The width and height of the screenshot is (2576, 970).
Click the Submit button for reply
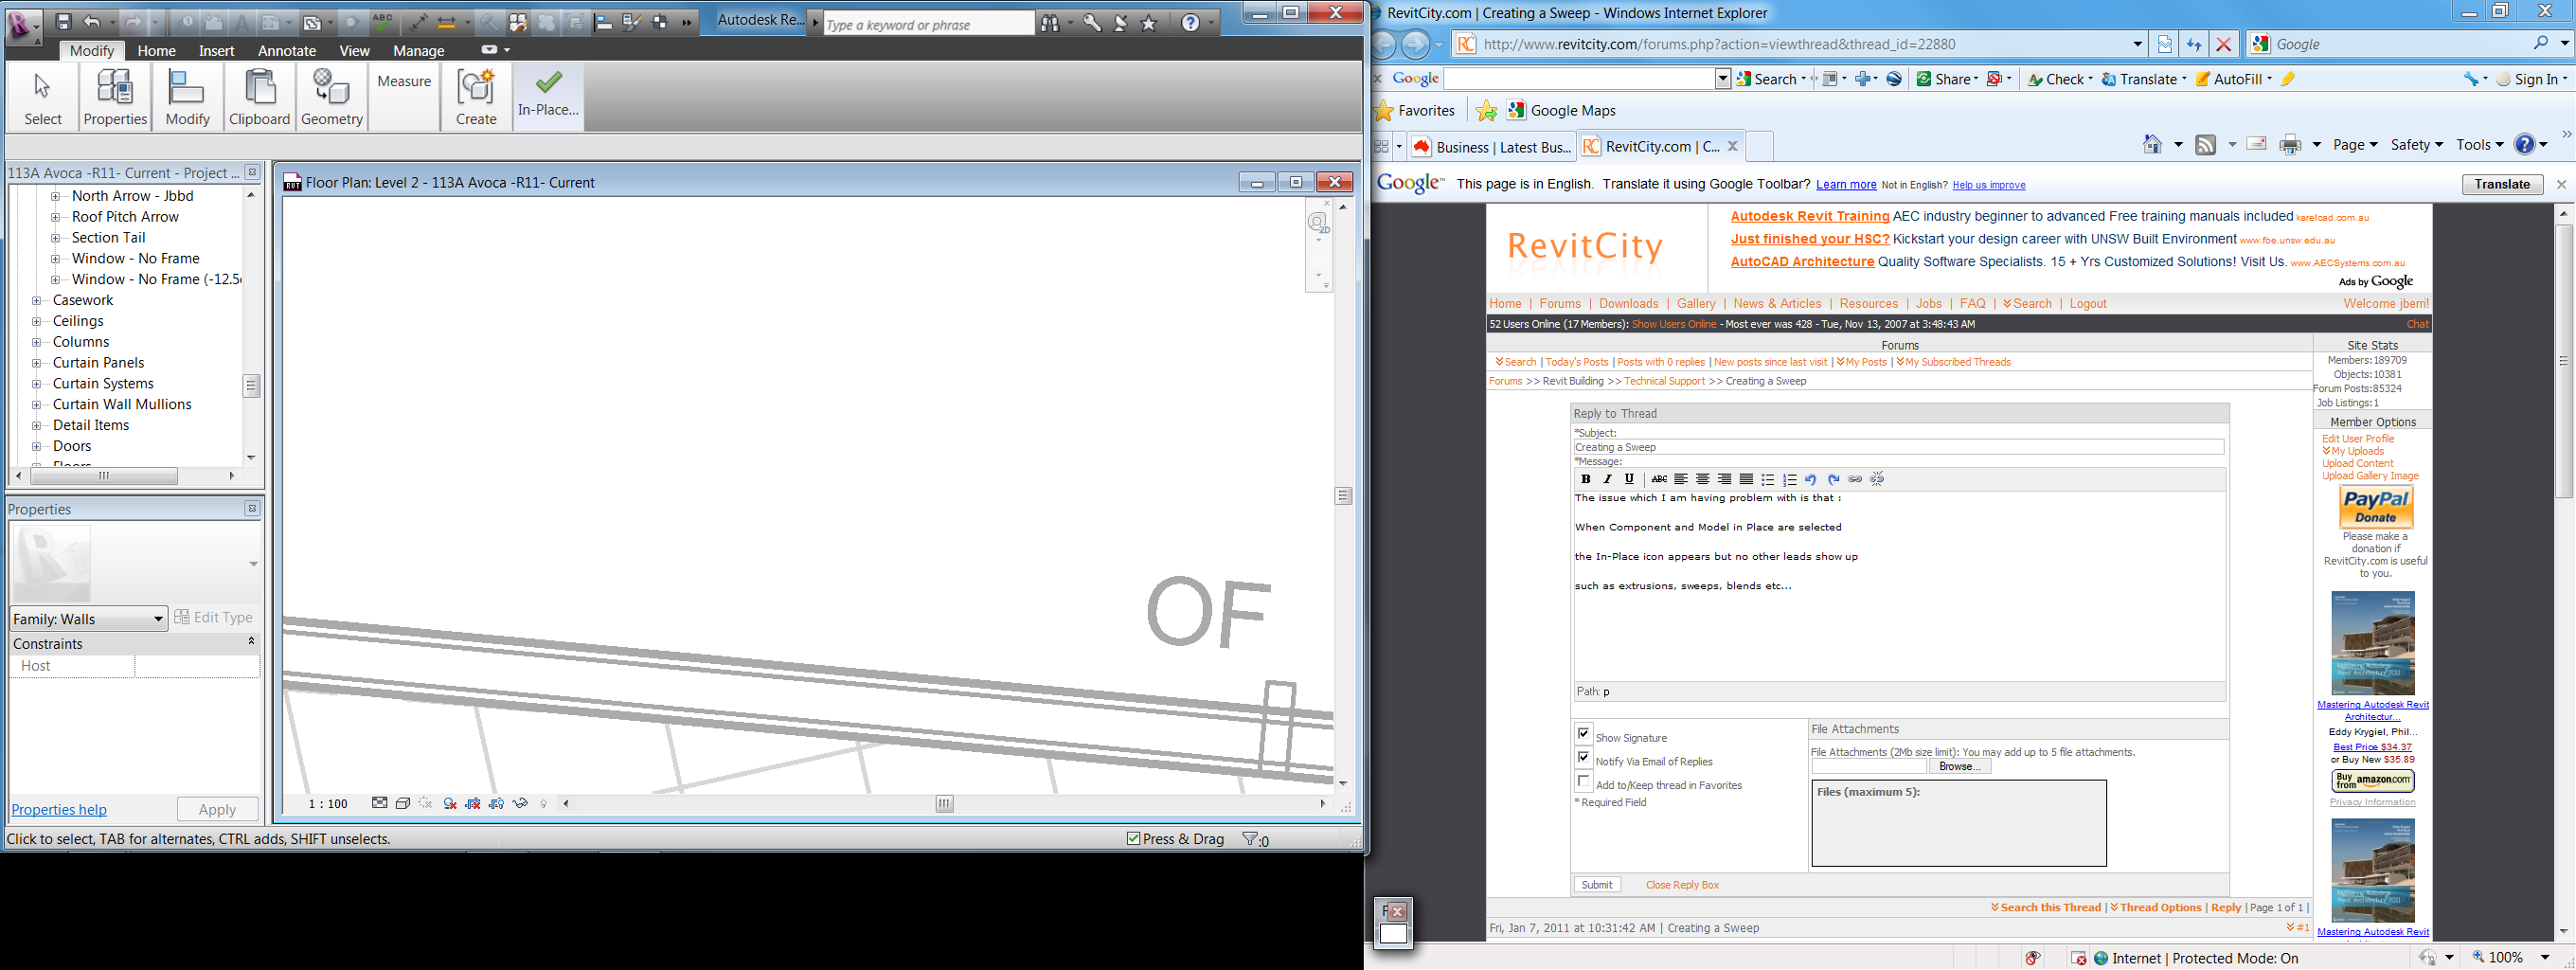coord(1597,885)
